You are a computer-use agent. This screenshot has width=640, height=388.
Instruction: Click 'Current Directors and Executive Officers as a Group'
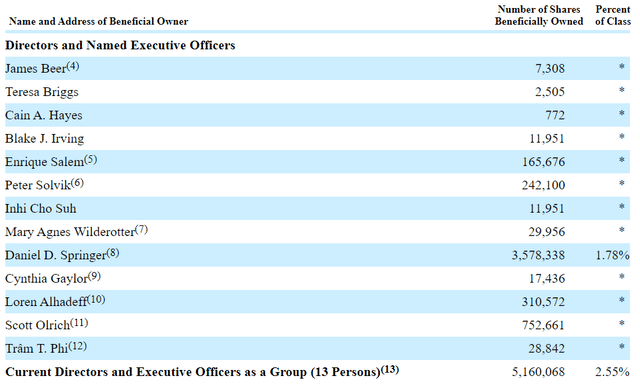point(156,372)
